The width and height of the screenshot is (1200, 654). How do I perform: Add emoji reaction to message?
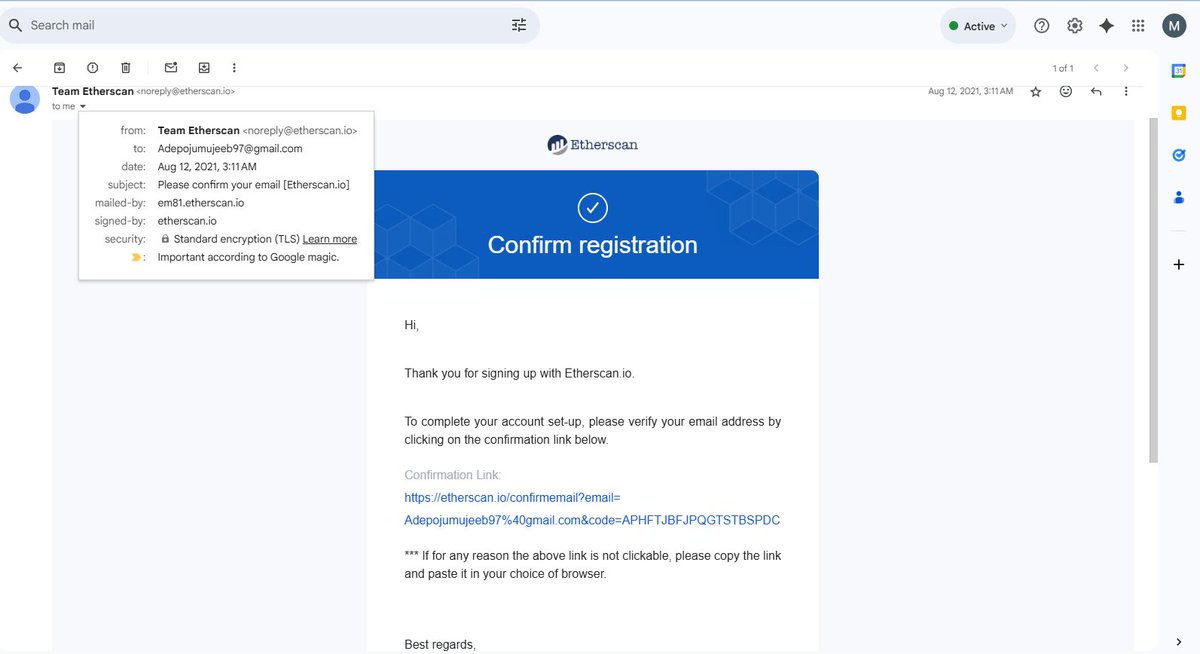tap(1066, 91)
